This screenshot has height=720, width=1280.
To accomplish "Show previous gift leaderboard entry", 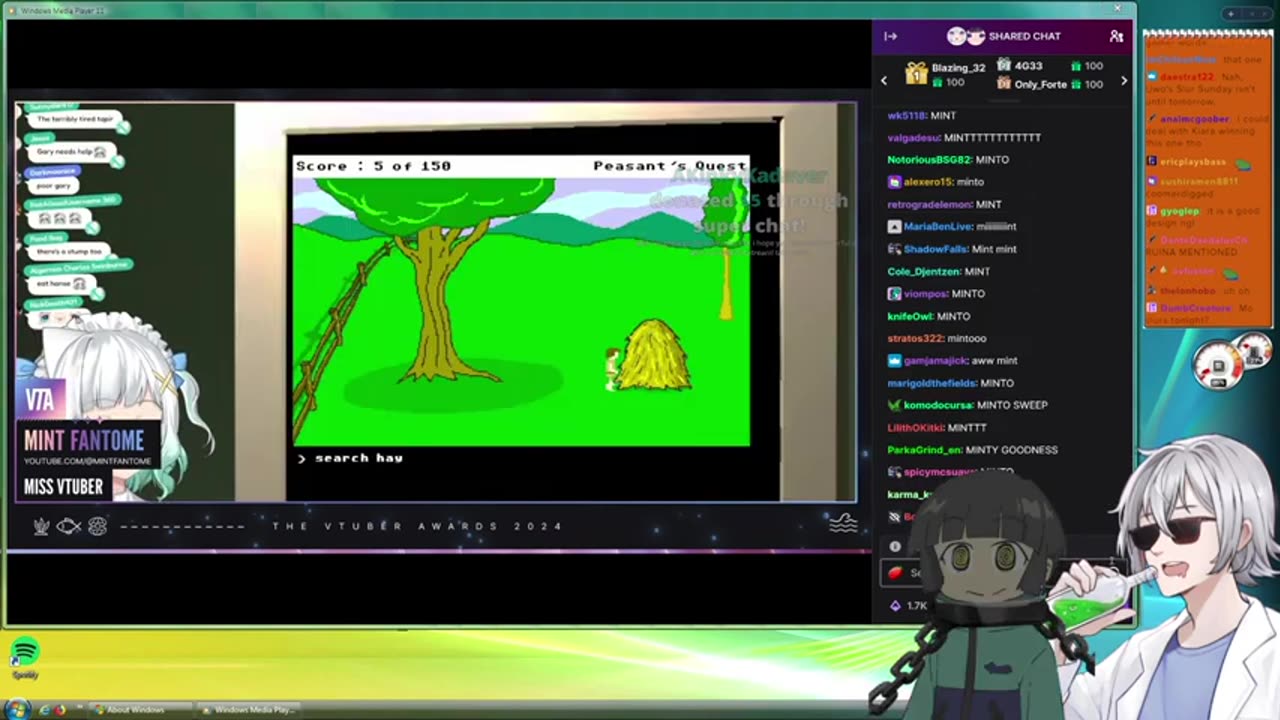I will coord(884,80).
